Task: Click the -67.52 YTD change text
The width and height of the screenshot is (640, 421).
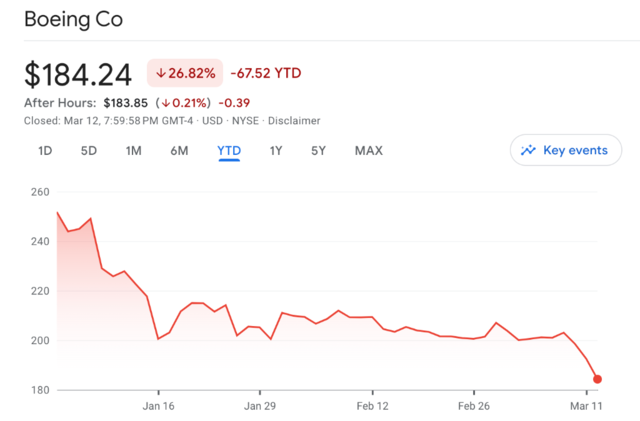Action: click(x=266, y=73)
